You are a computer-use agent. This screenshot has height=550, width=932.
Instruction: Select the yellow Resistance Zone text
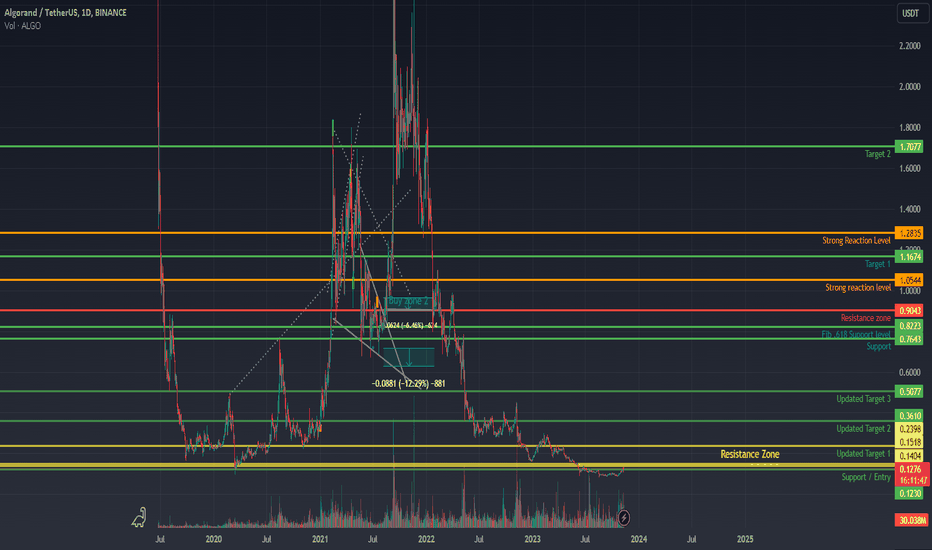(750, 454)
